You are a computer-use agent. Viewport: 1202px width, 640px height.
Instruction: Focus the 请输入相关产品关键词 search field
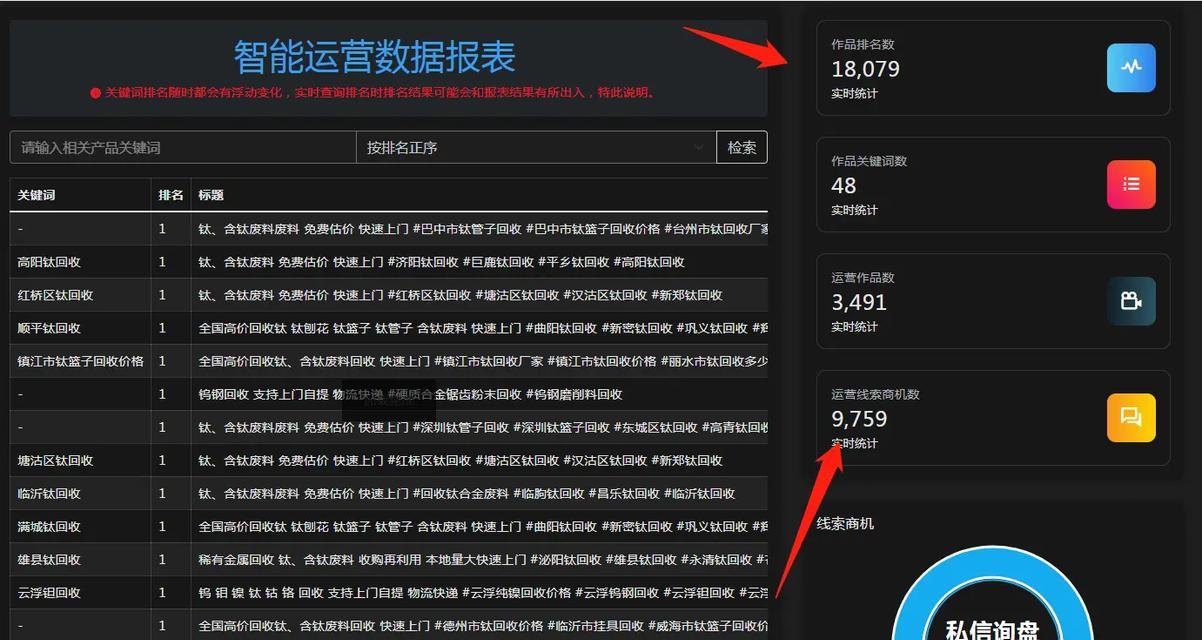pos(183,147)
